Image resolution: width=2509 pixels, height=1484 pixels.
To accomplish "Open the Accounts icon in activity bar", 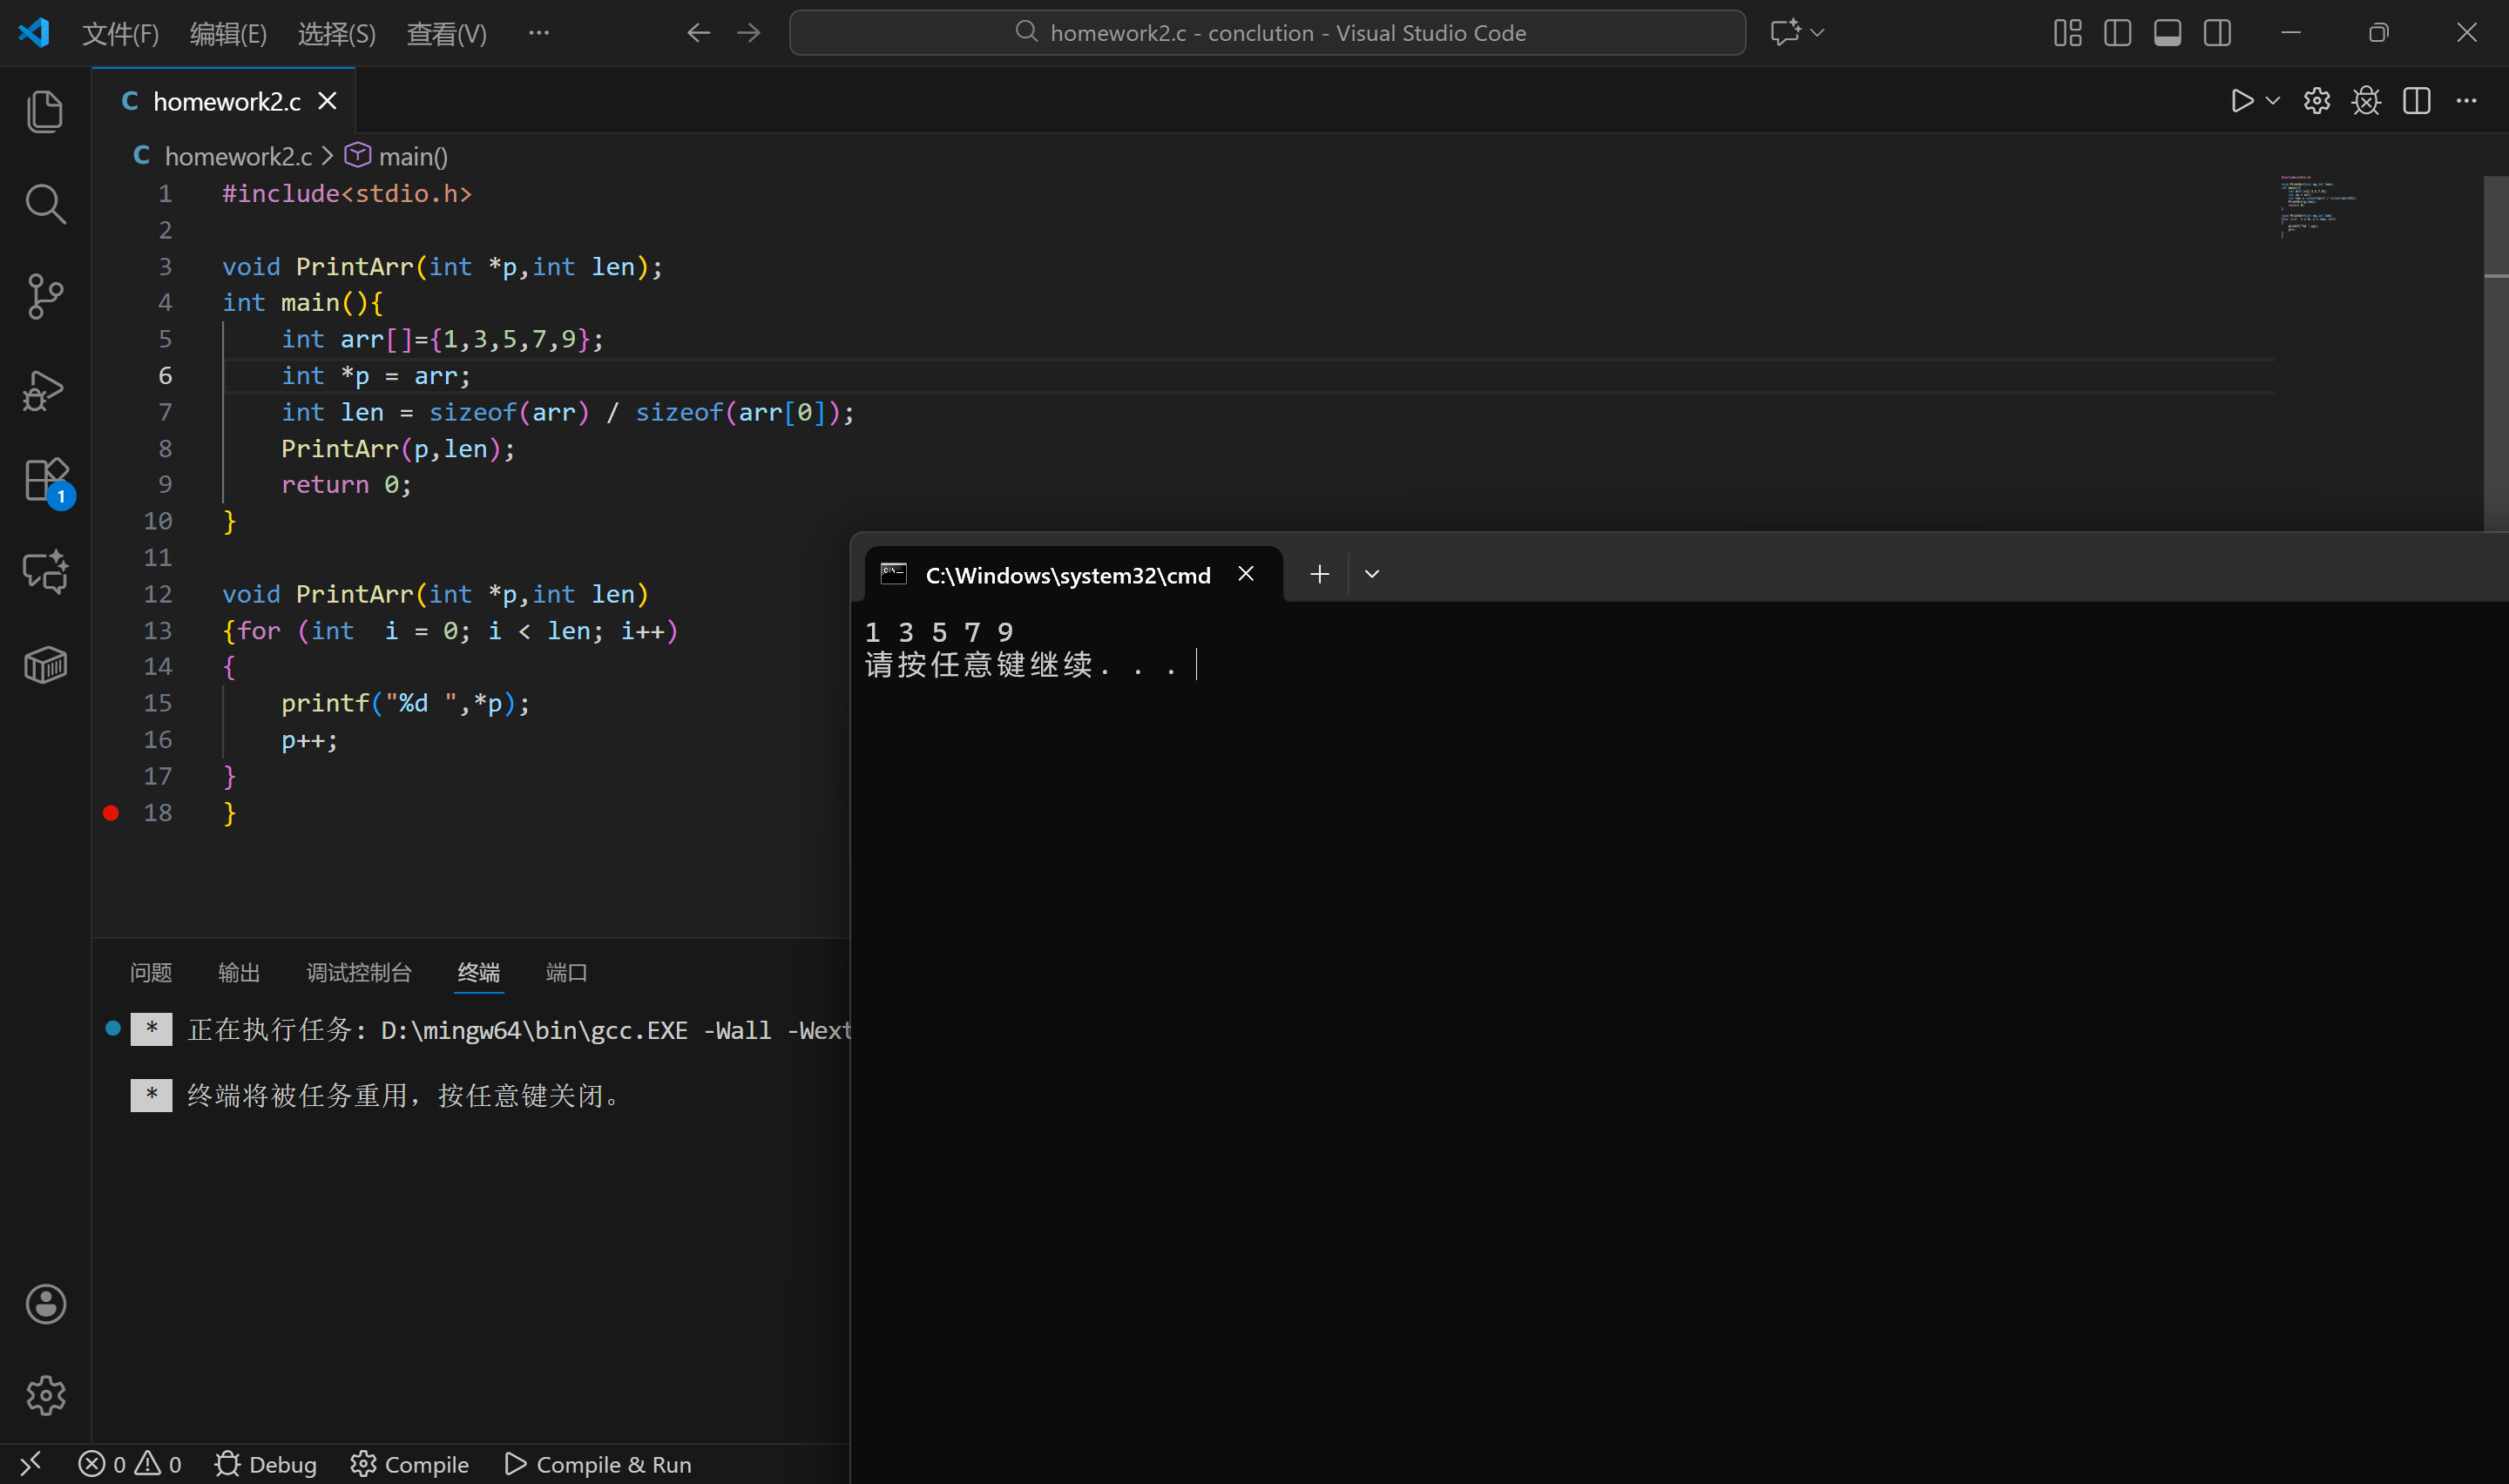I will (45, 1304).
